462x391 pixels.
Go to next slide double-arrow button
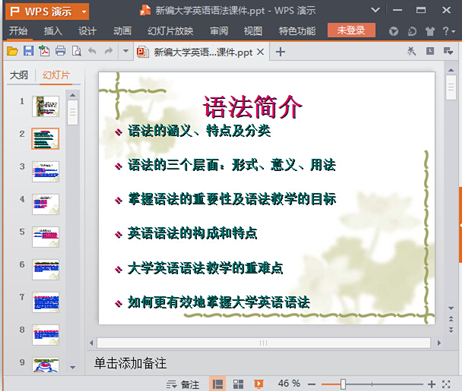(451, 330)
